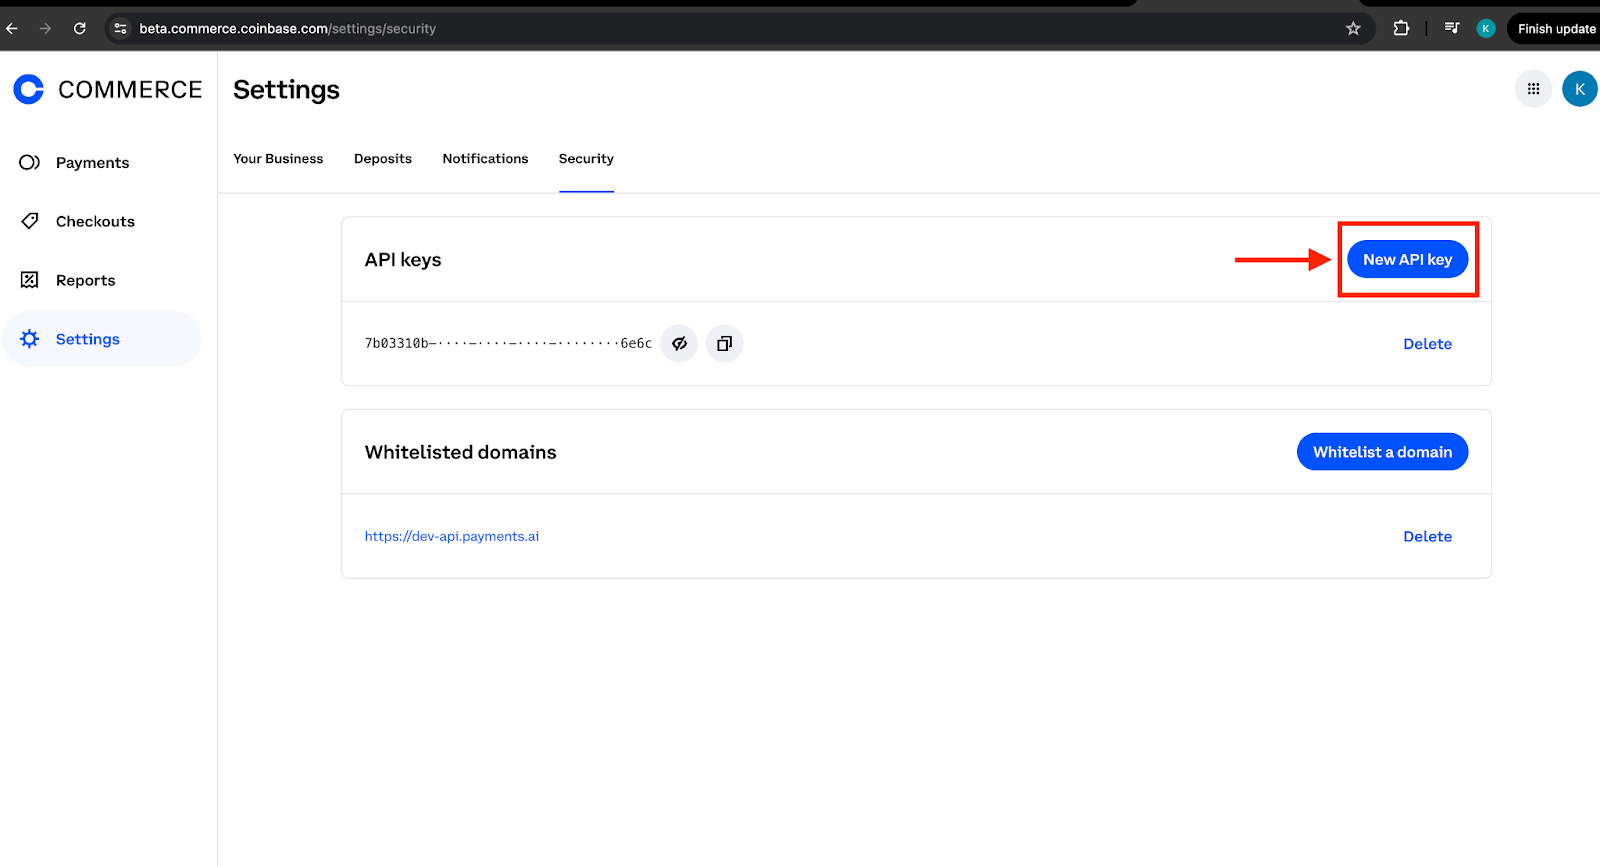Go forward in browser history
Screen dimensions: 1600x866
45,29
